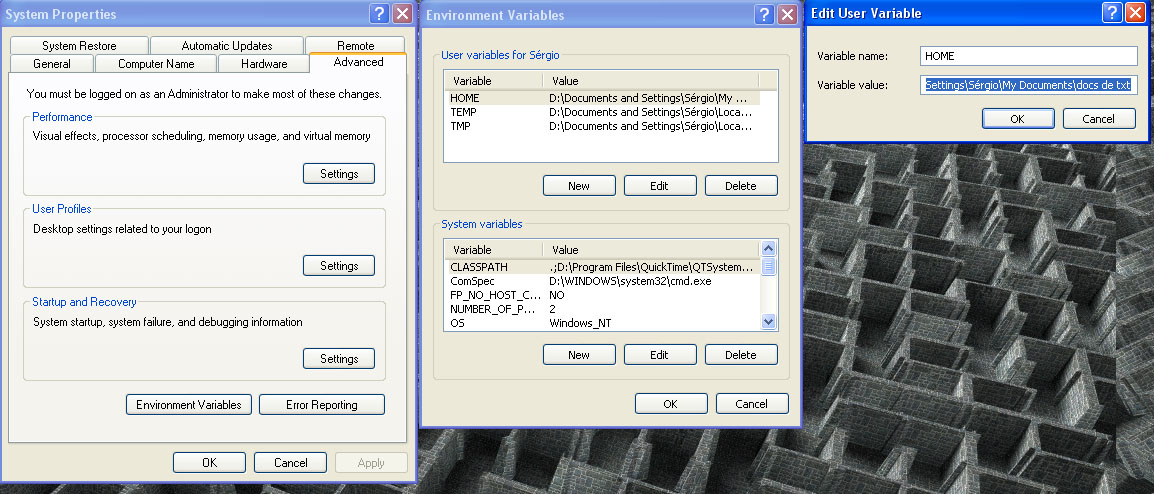Close the System Properties window
This screenshot has width=1154, height=494.
(x=402, y=13)
